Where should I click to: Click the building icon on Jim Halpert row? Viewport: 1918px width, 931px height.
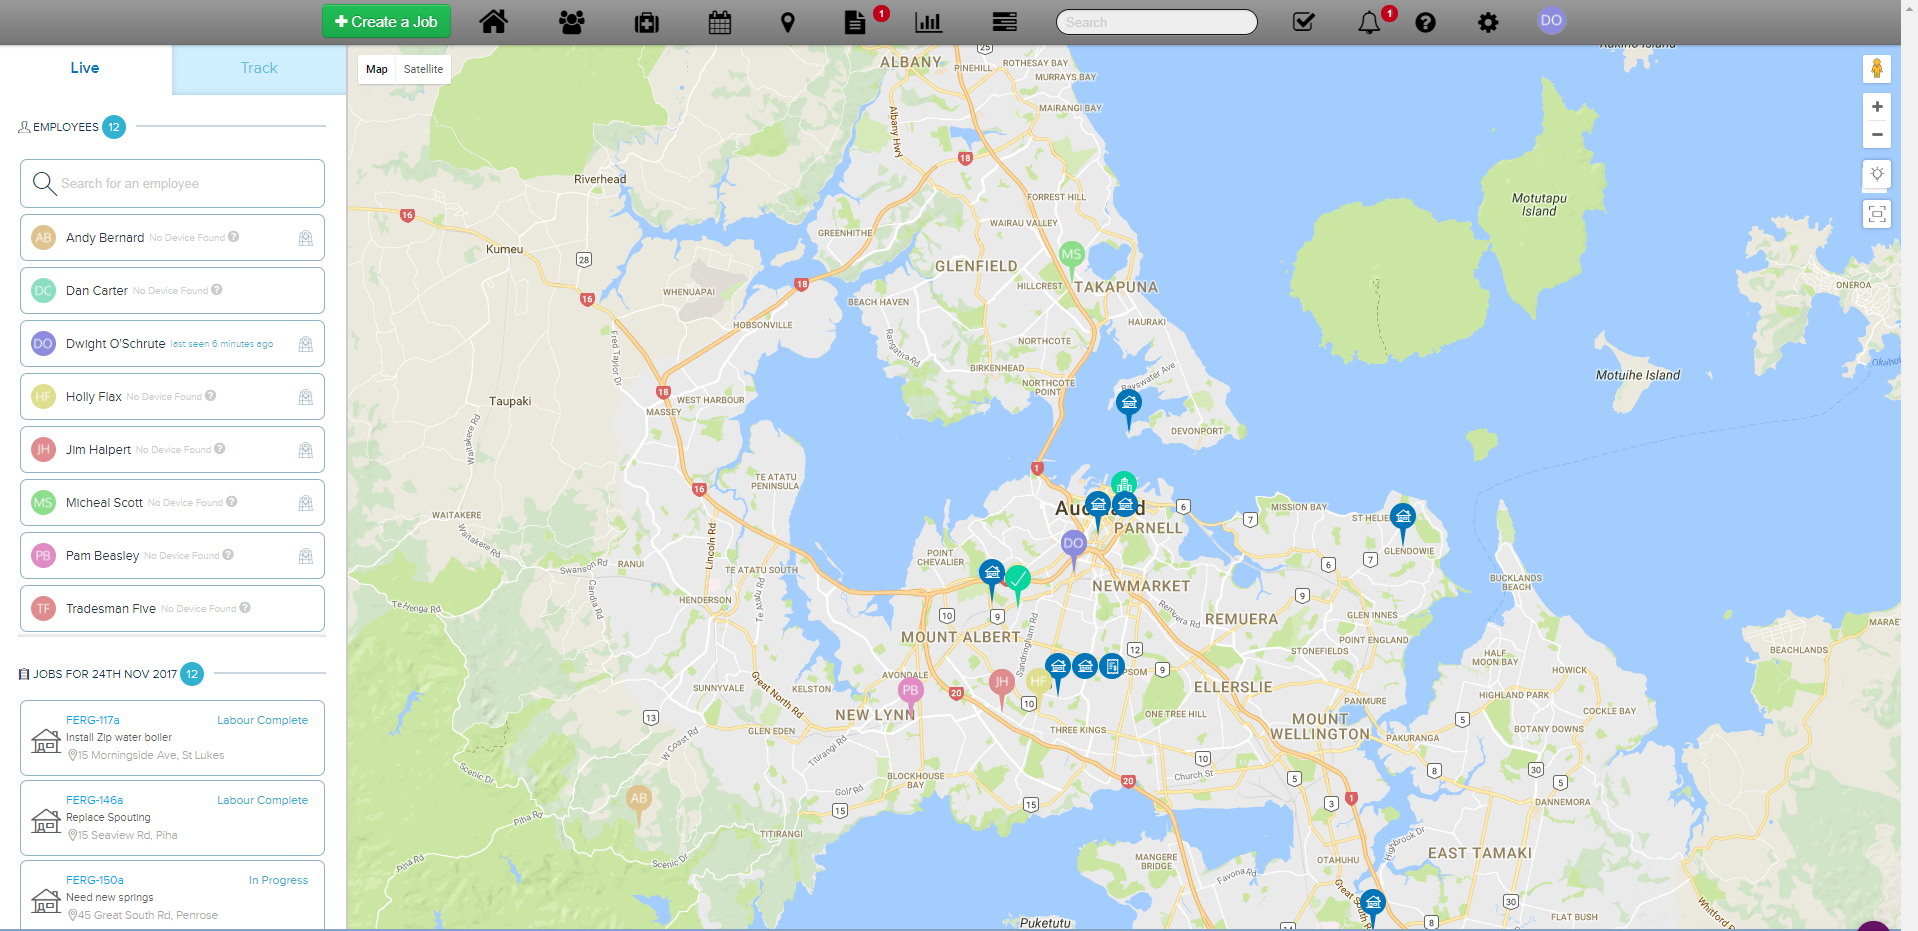pos(306,450)
